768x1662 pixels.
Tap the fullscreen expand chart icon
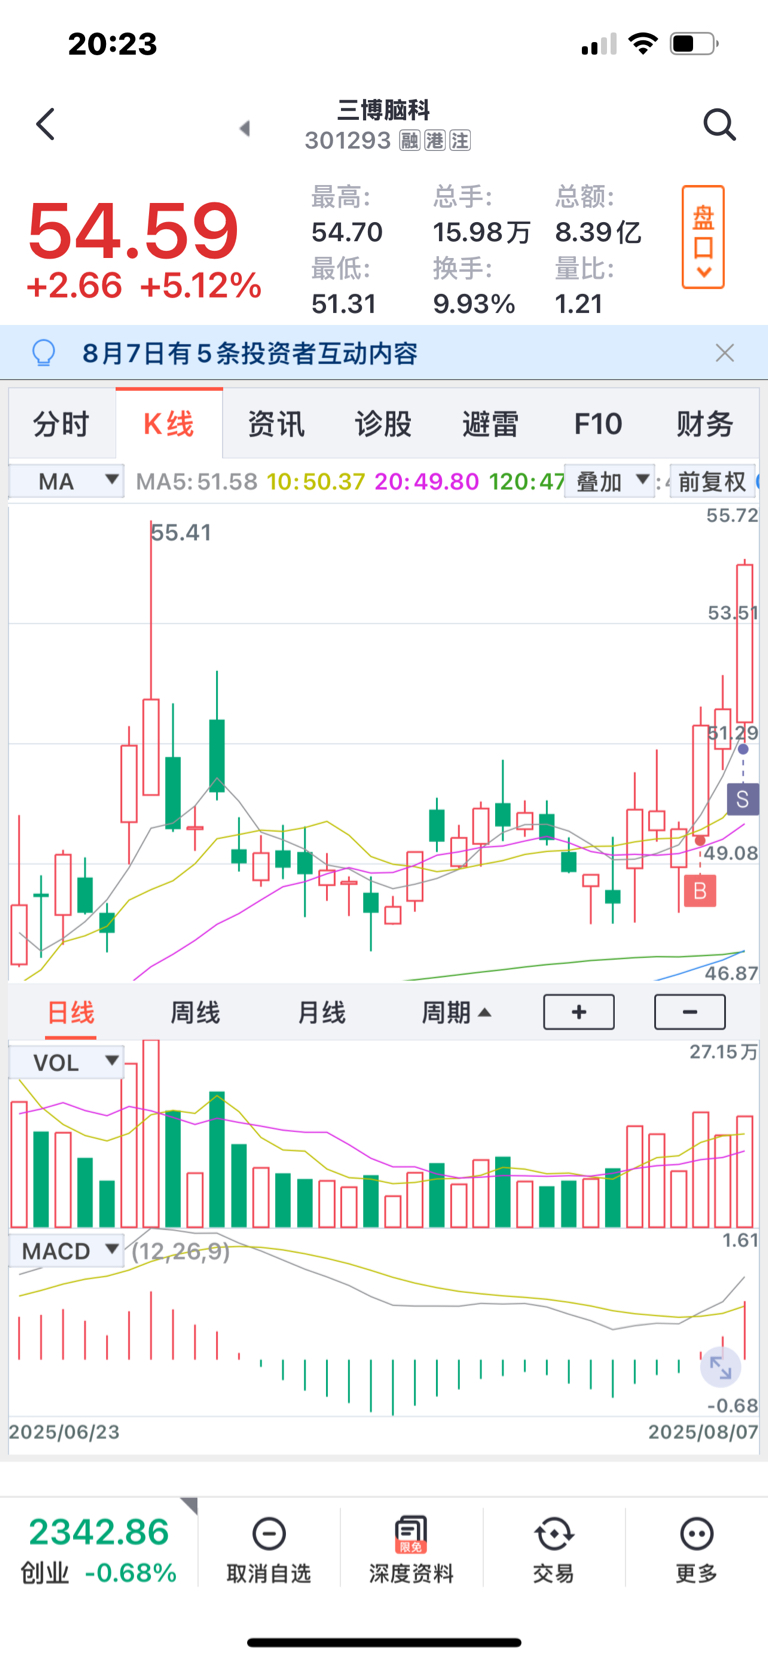721,1367
